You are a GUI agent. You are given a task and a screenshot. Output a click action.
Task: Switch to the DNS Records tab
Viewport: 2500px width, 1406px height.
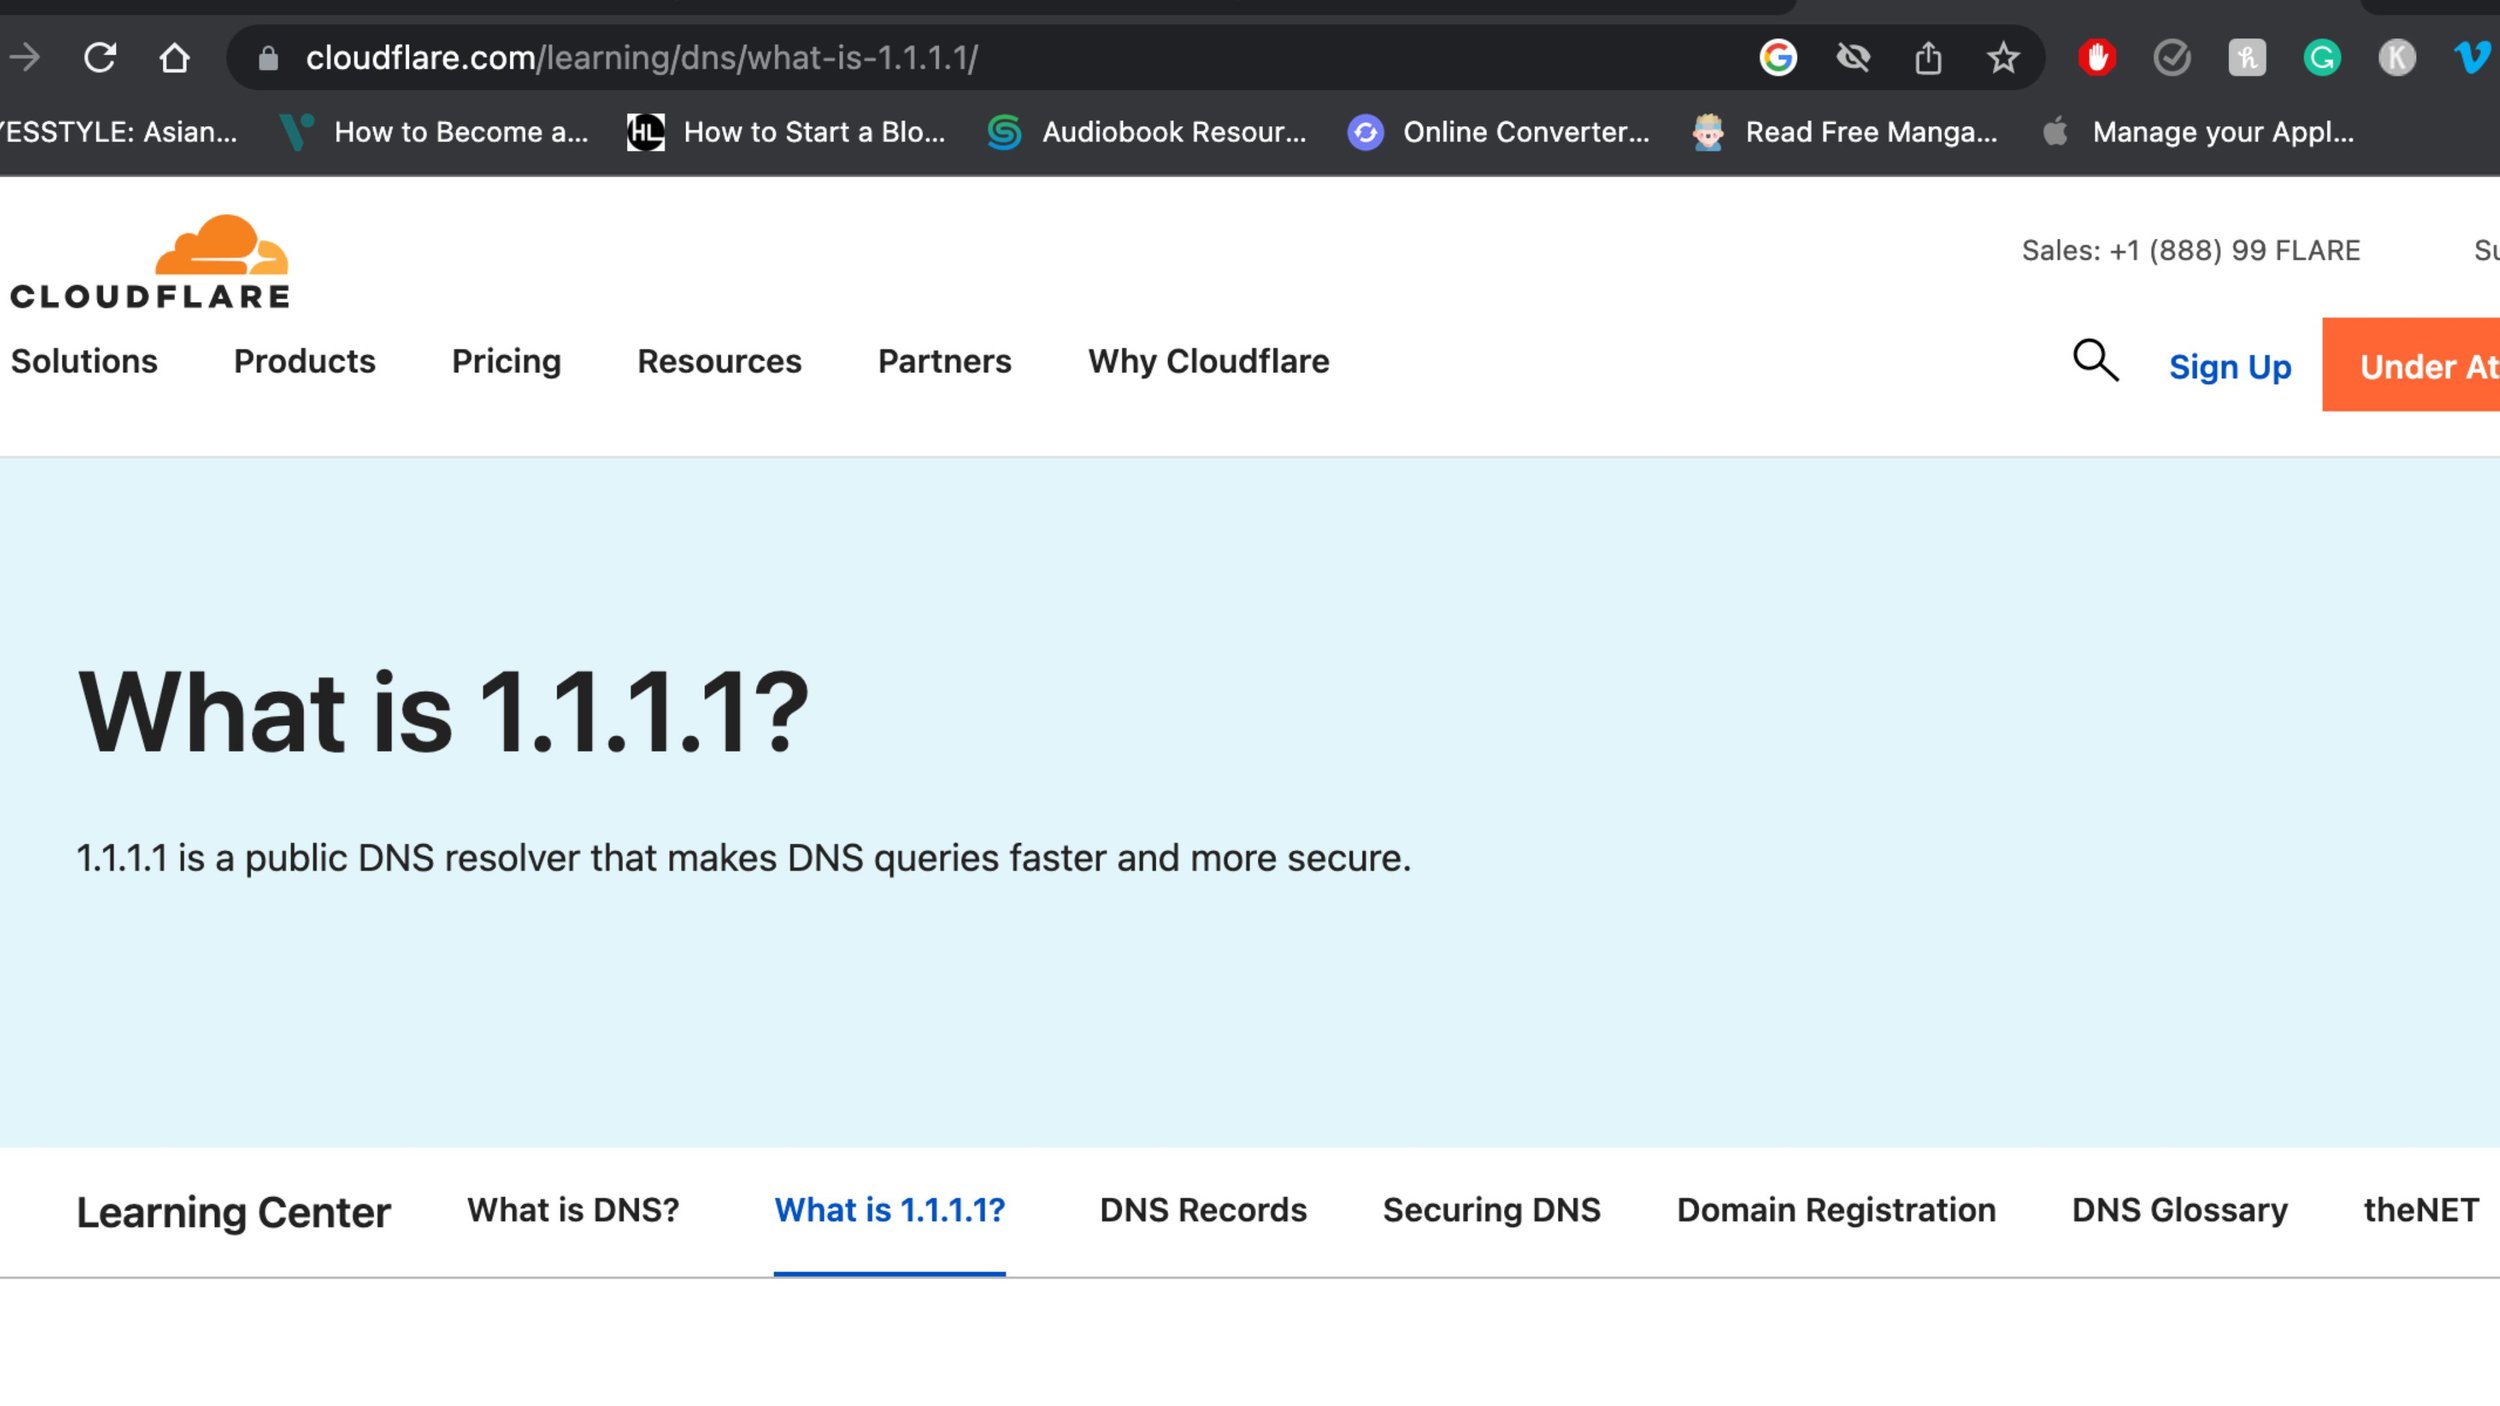coord(1203,1210)
